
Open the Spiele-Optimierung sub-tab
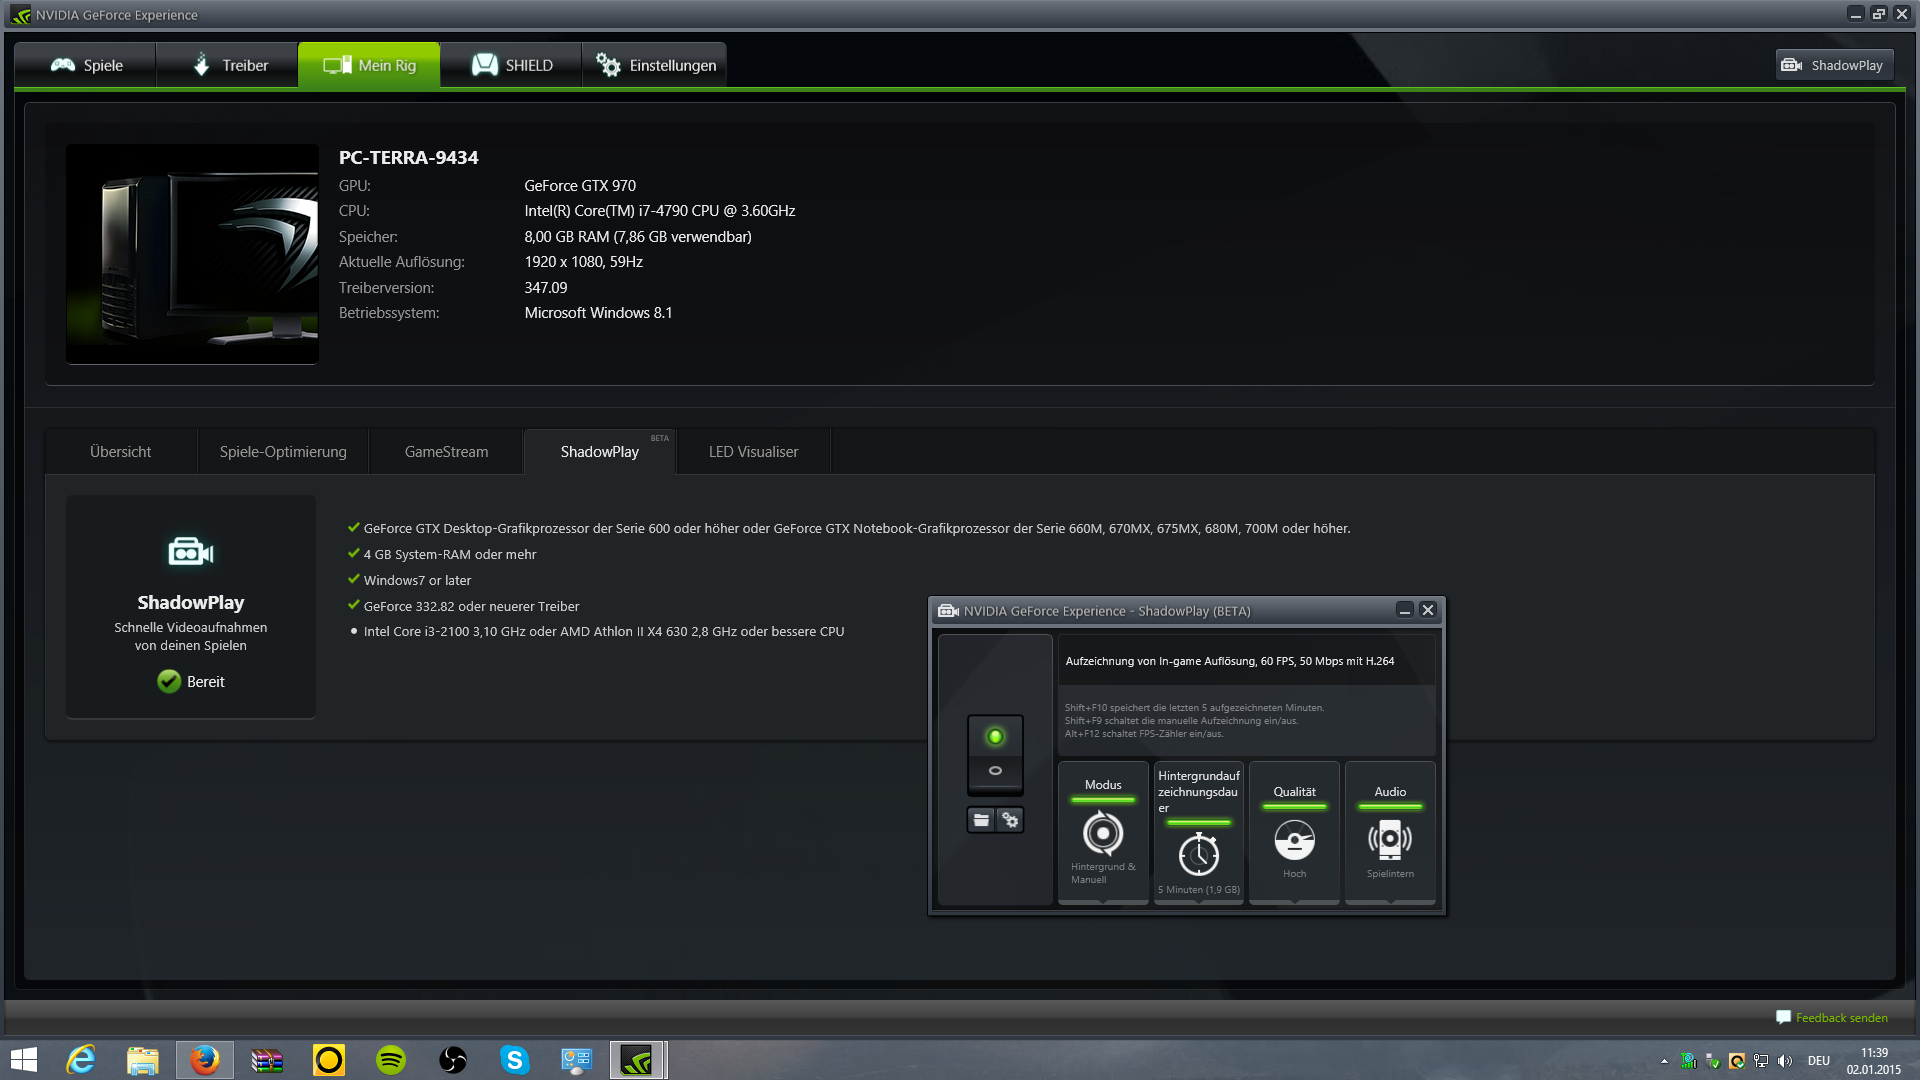click(283, 452)
